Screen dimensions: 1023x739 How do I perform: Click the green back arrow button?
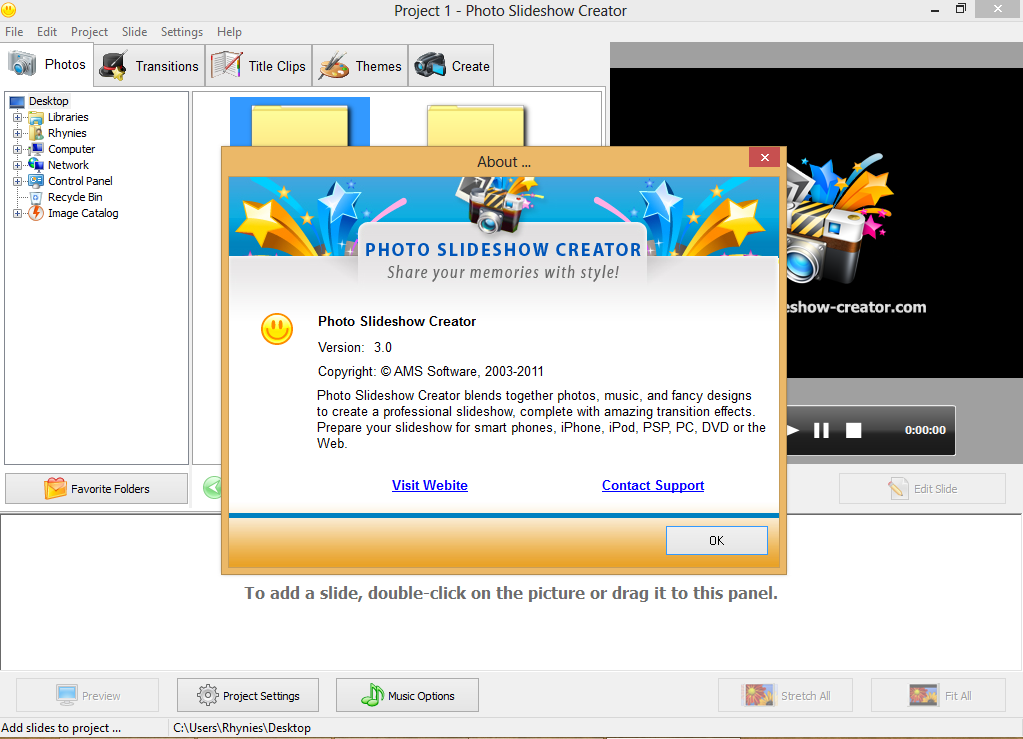point(212,487)
